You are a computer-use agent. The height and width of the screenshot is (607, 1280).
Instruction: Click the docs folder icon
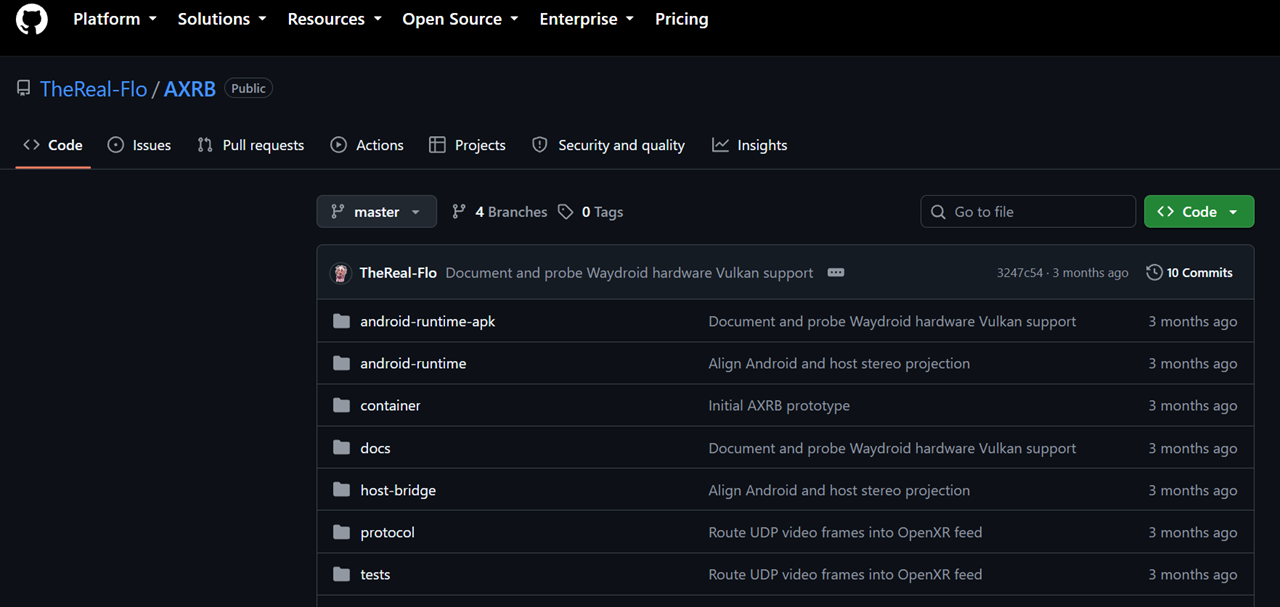coord(342,448)
